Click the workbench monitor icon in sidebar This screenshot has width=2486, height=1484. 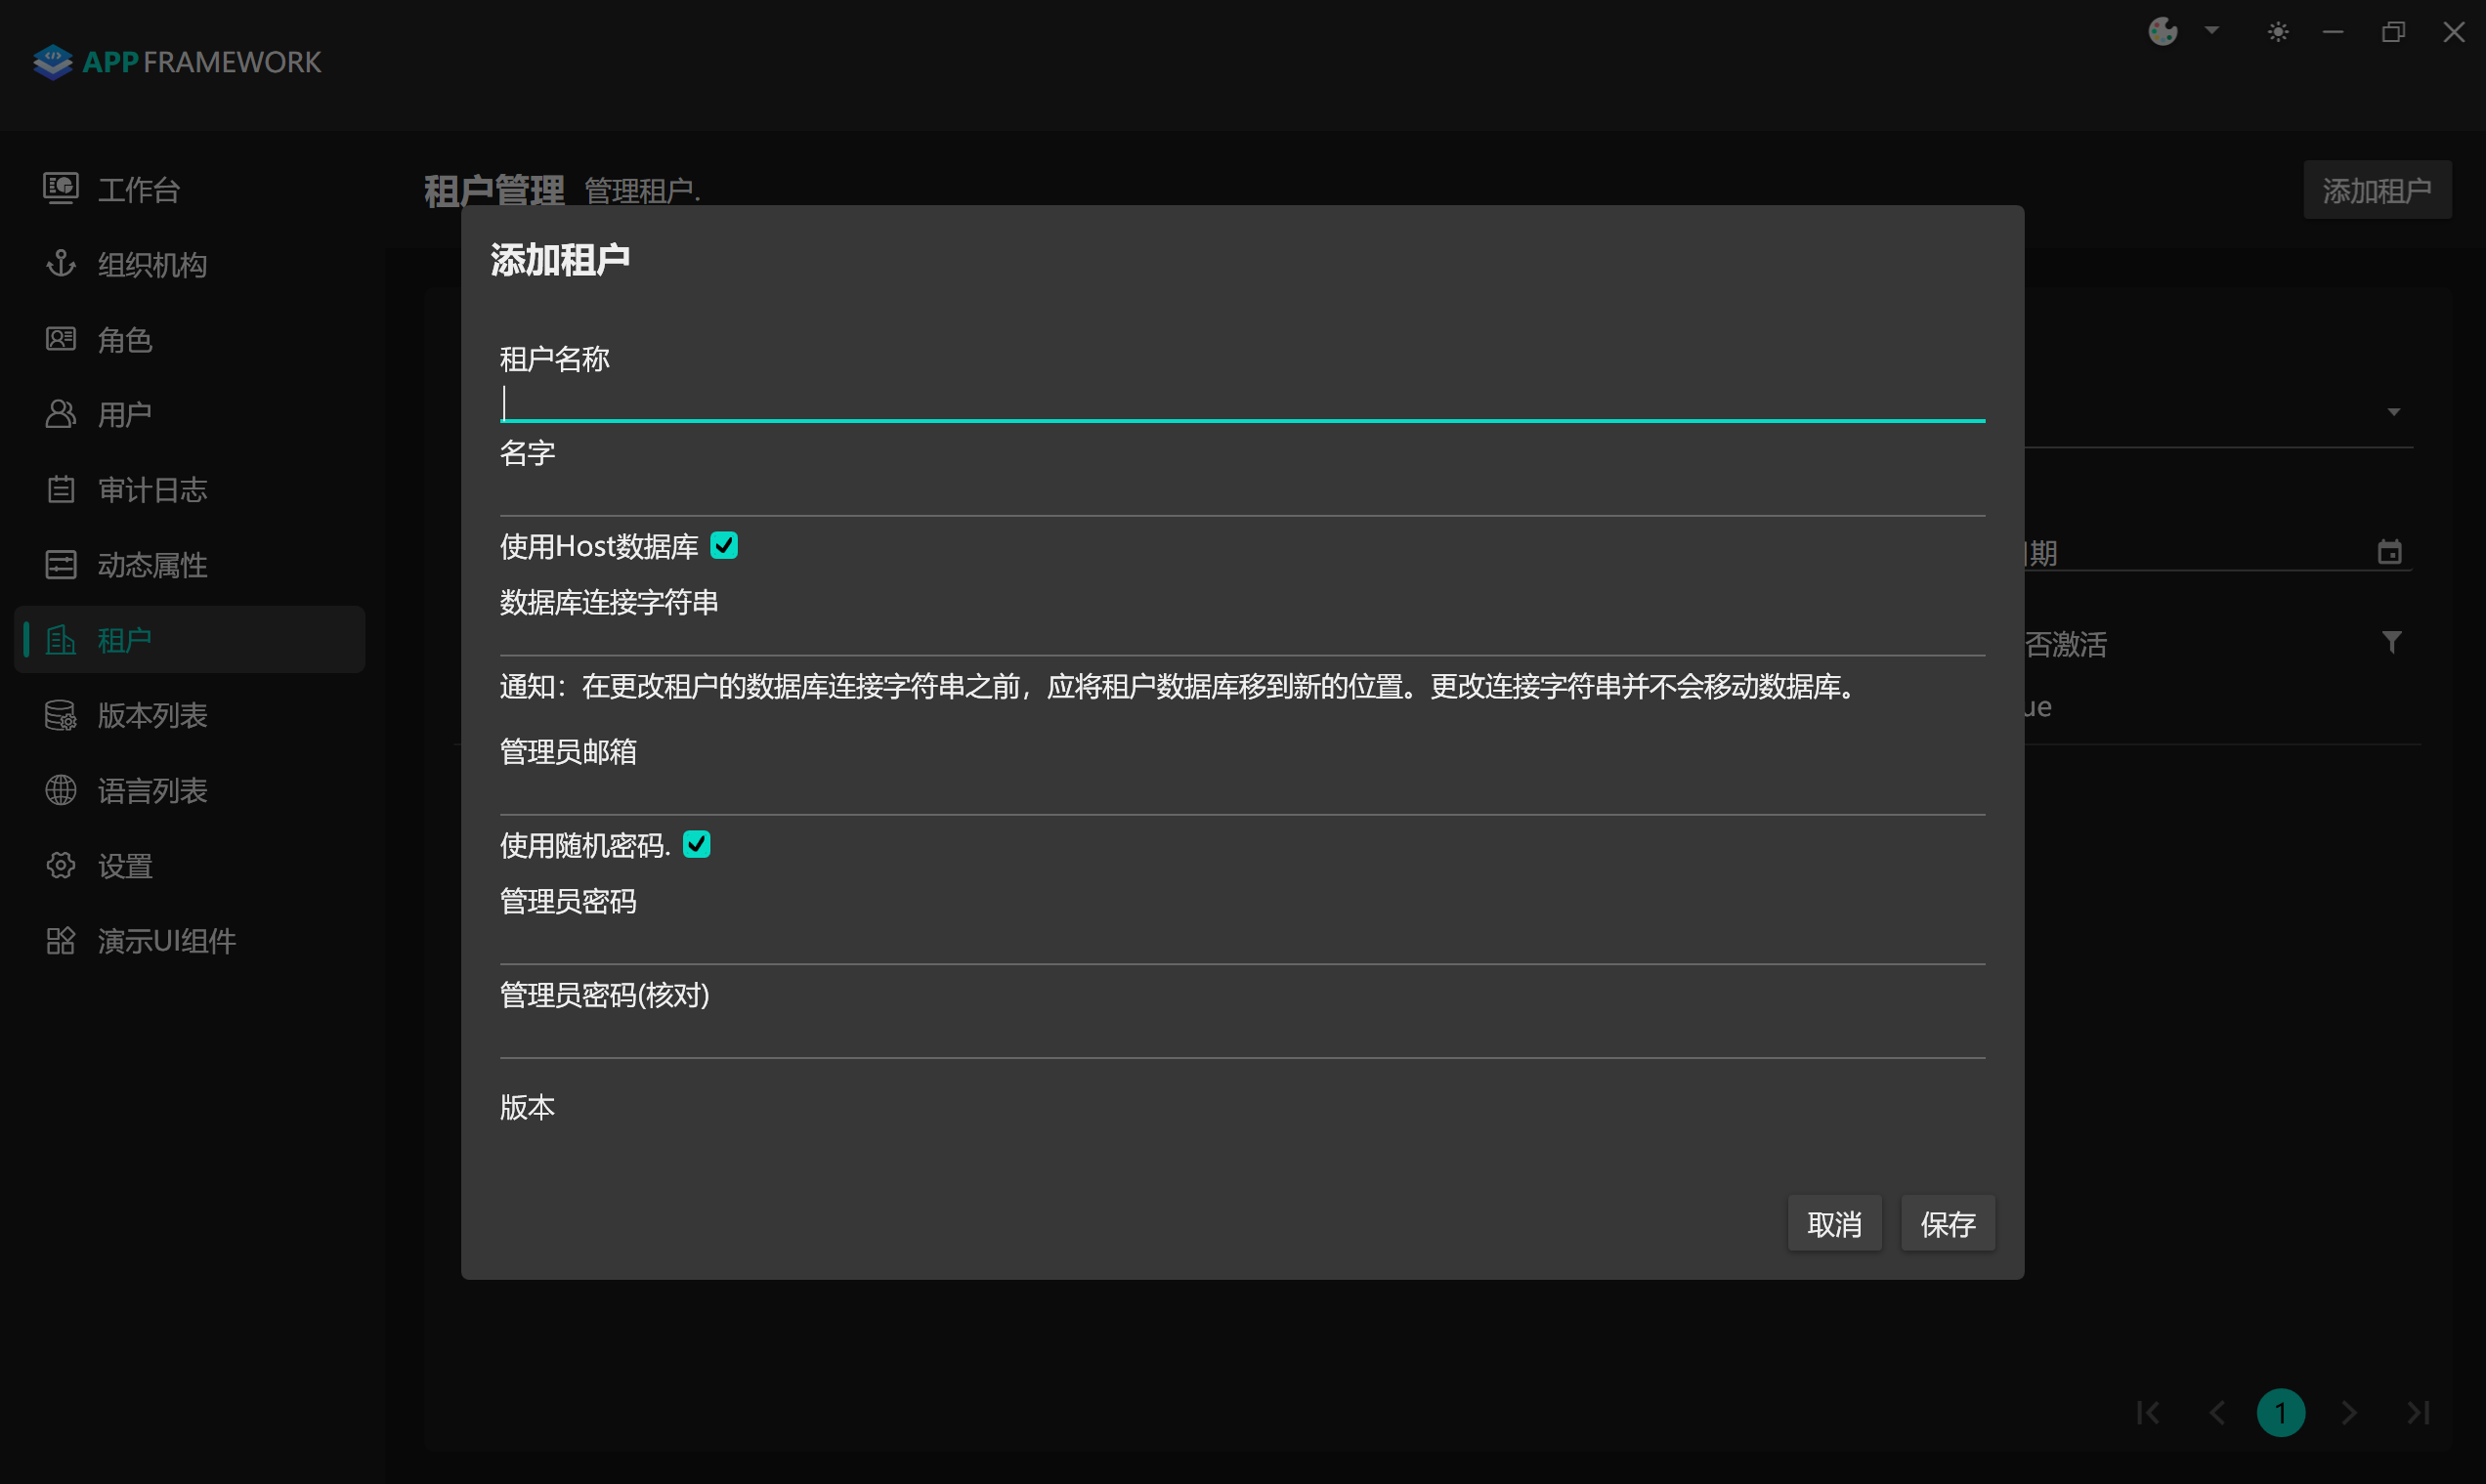(60, 188)
